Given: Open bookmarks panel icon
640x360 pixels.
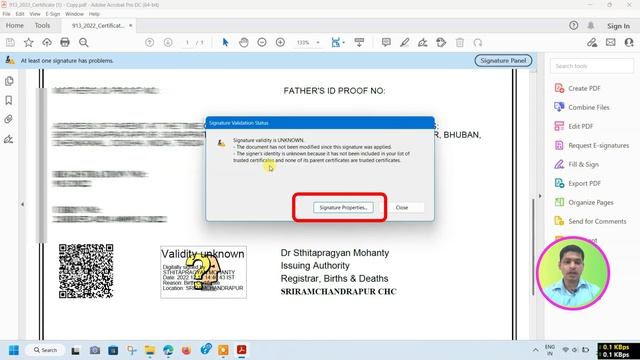Looking at the screenshot, I should [x=9, y=100].
